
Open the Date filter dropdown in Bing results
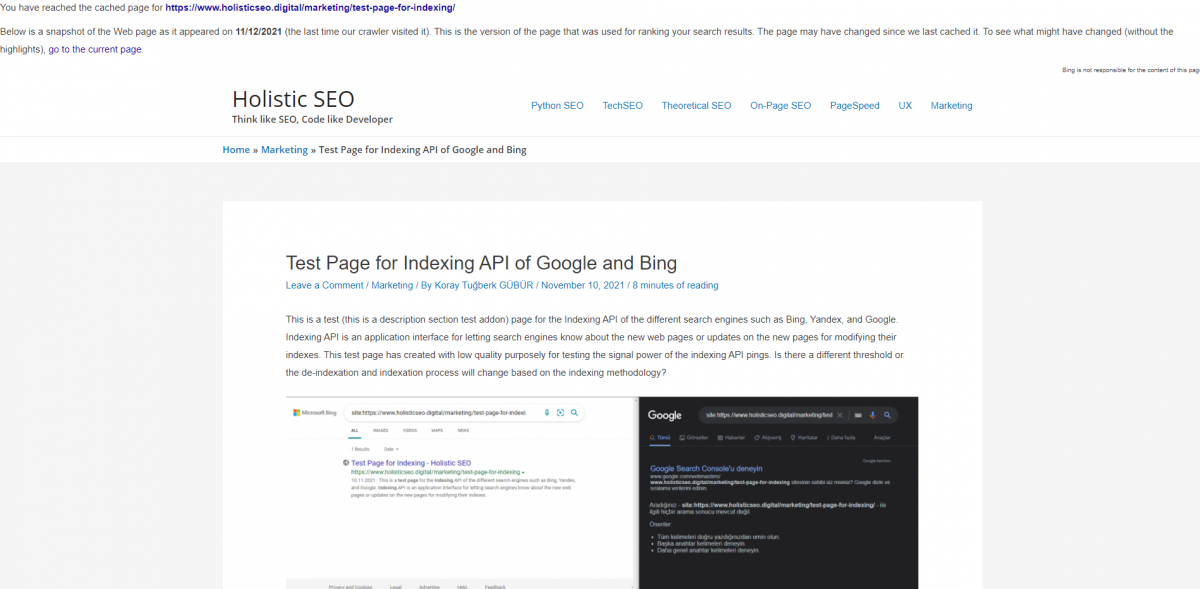[391, 449]
